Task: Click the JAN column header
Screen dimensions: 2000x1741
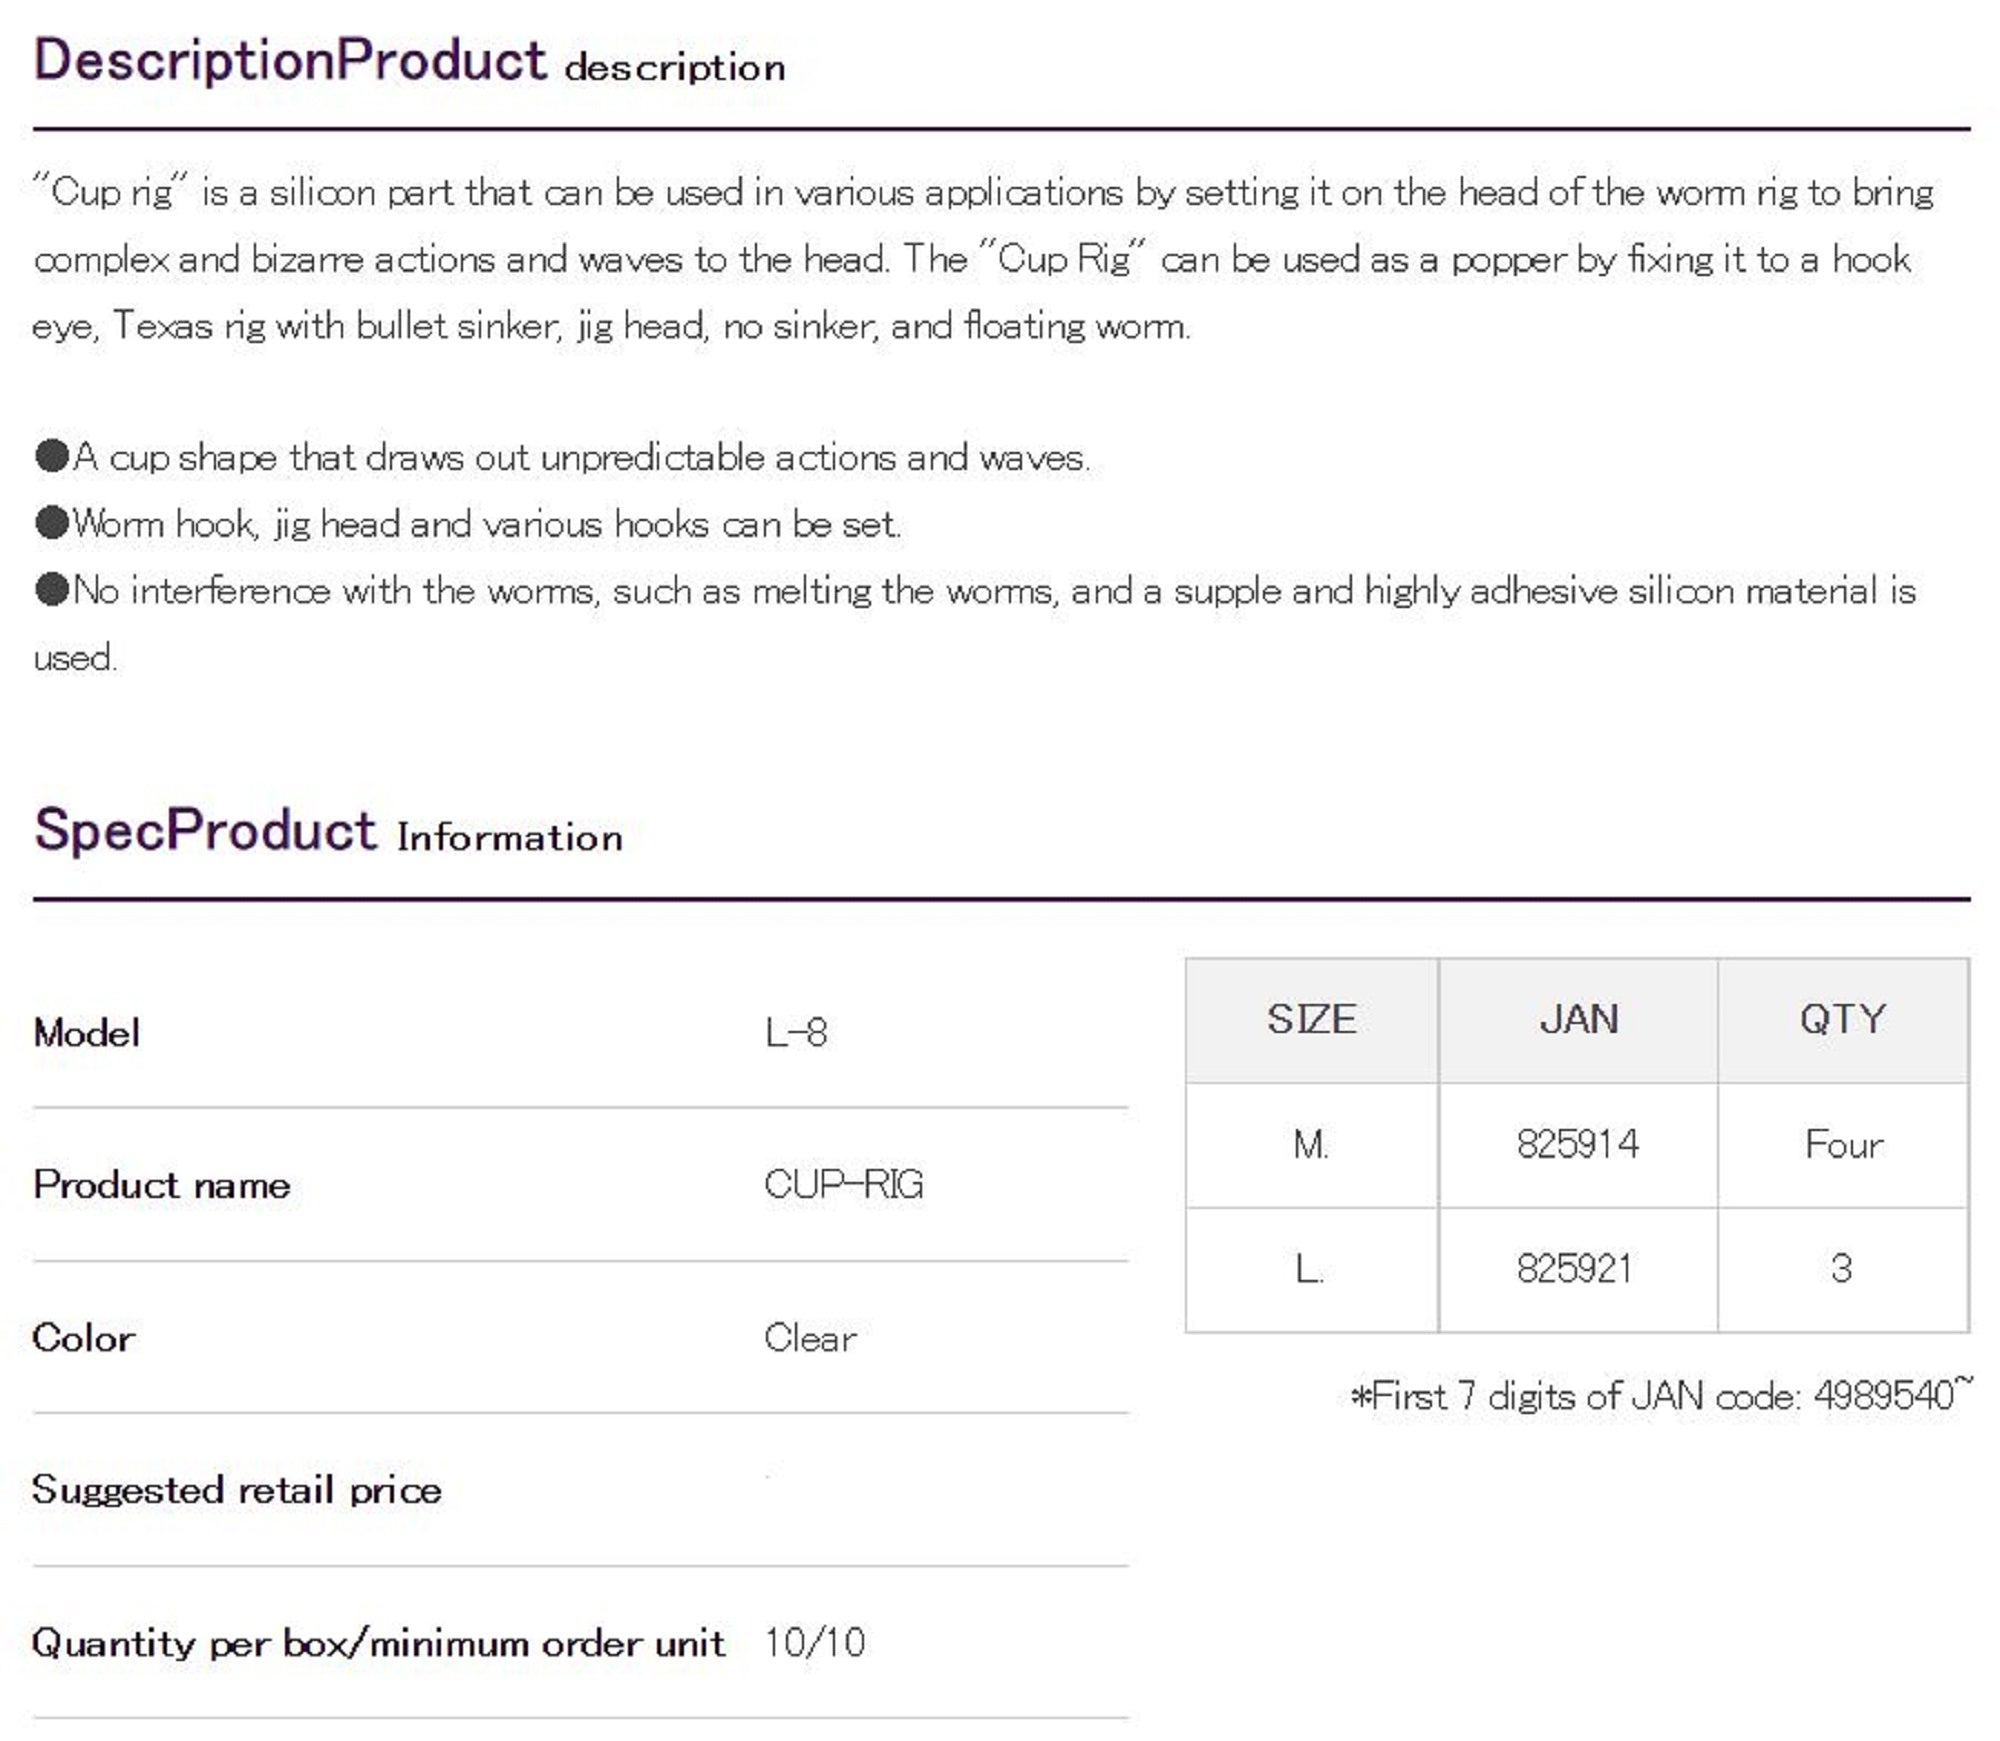Action: [x=1578, y=1019]
